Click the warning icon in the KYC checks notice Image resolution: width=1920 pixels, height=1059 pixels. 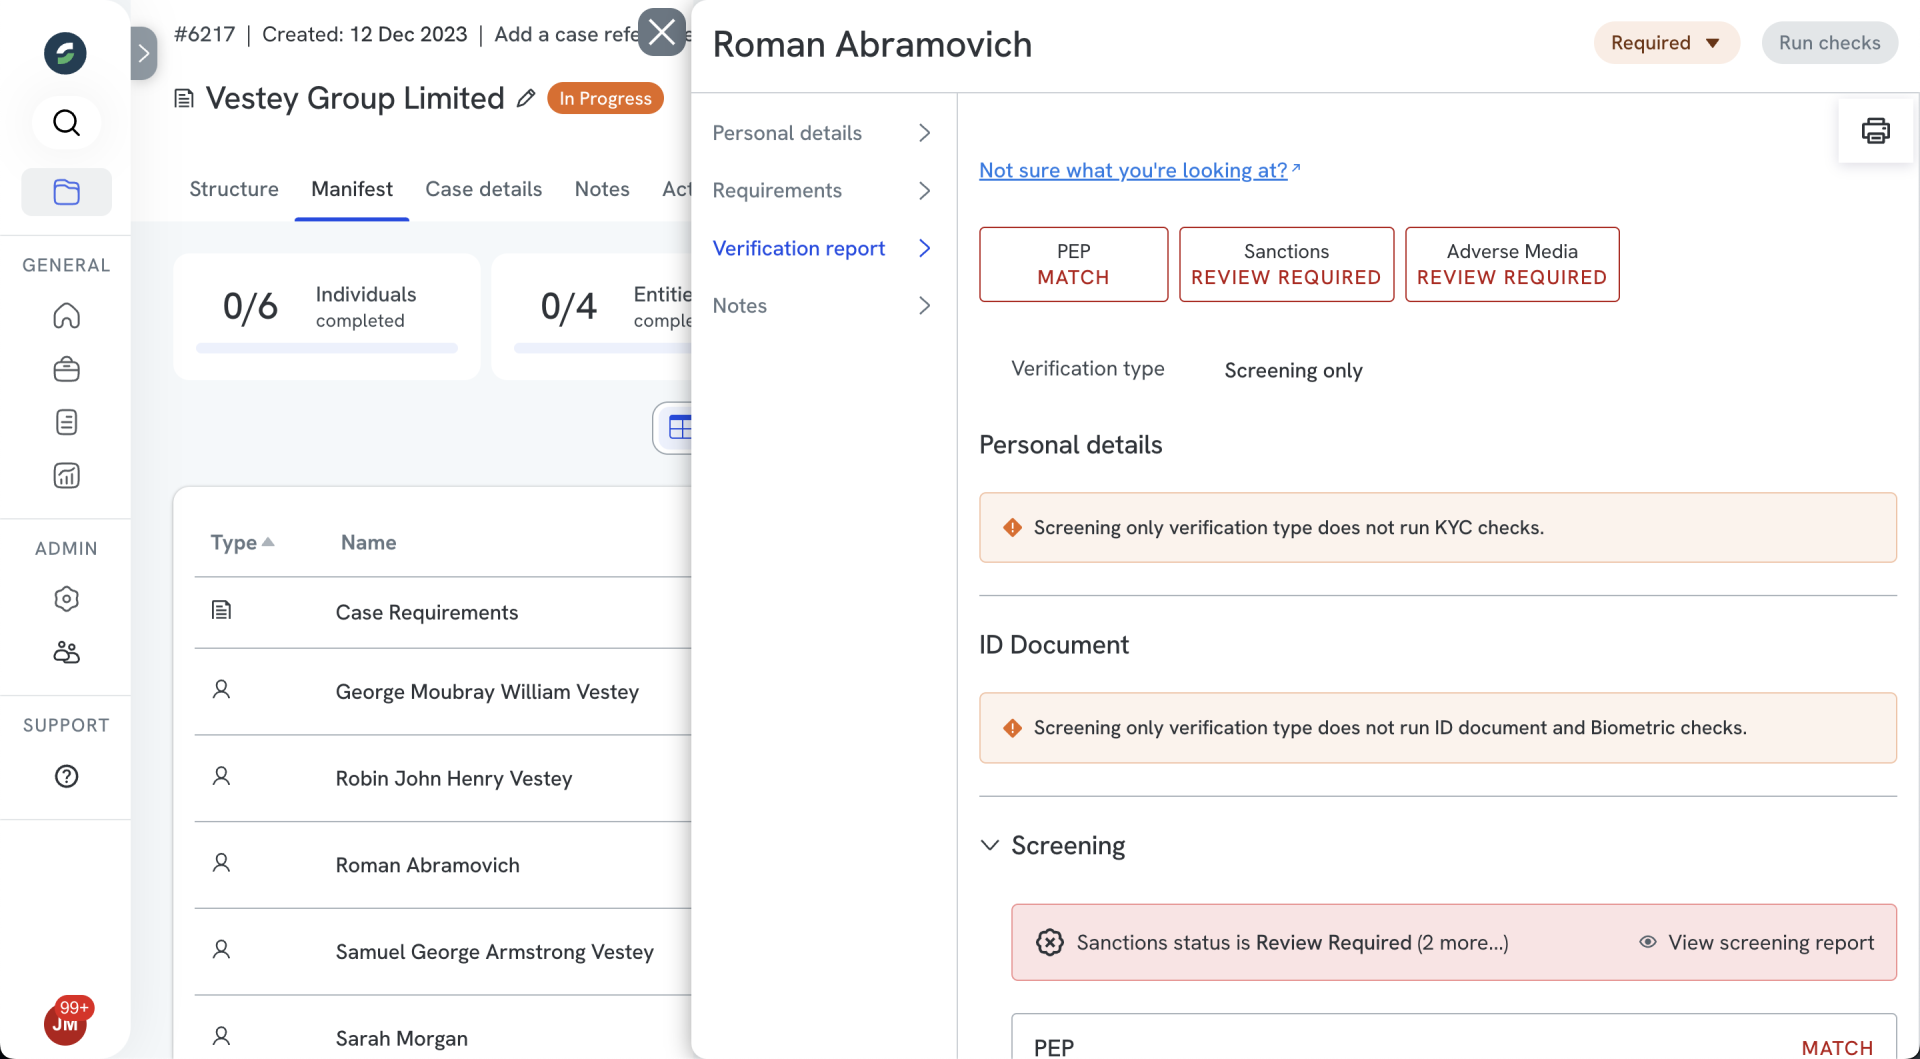click(x=1012, y=527)
